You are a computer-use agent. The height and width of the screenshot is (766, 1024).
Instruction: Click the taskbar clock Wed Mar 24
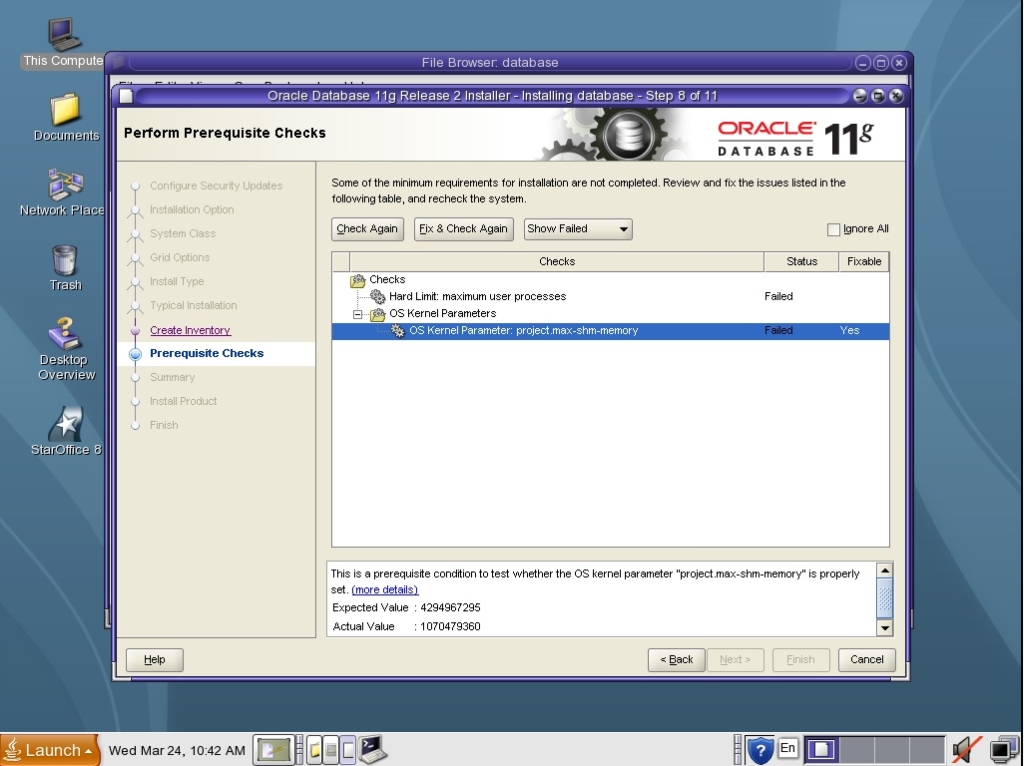tap(176, 750)
